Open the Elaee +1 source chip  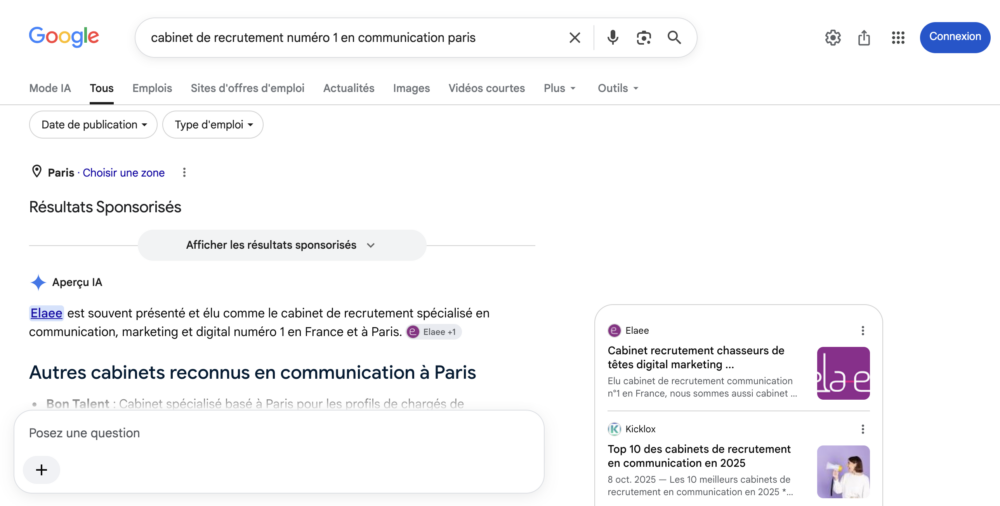434,332
